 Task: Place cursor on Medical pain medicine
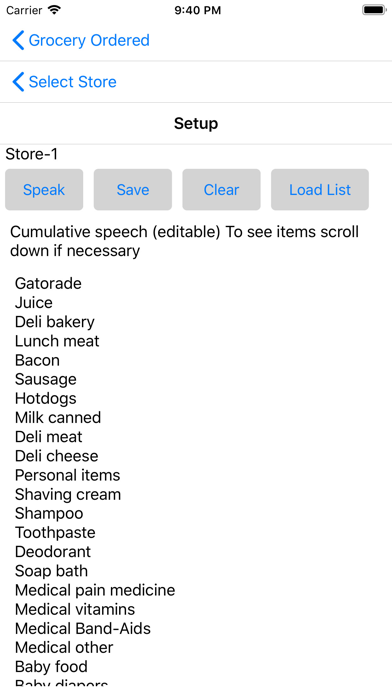(x=95, y=590)
